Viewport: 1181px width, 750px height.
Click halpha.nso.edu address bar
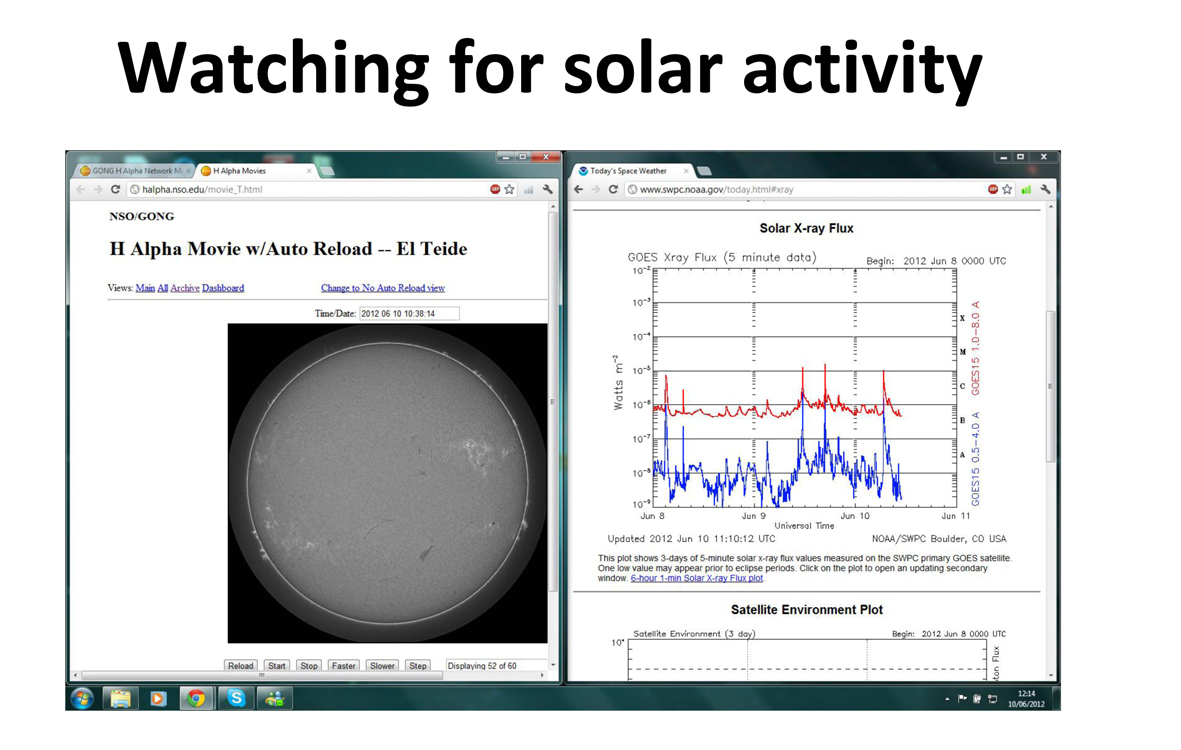coord(305,190)
